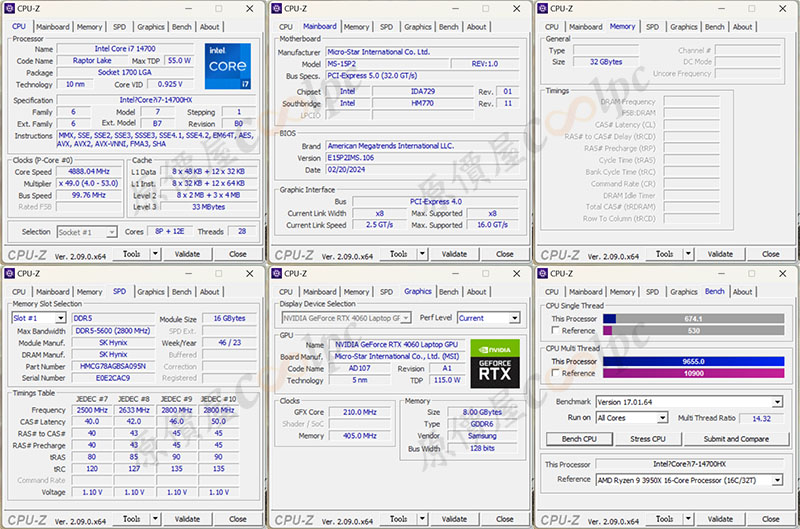Switch to the Mainboard tab in the CPU tab window
This screenshot has height=529, width=800.
(x=53, y=27)
